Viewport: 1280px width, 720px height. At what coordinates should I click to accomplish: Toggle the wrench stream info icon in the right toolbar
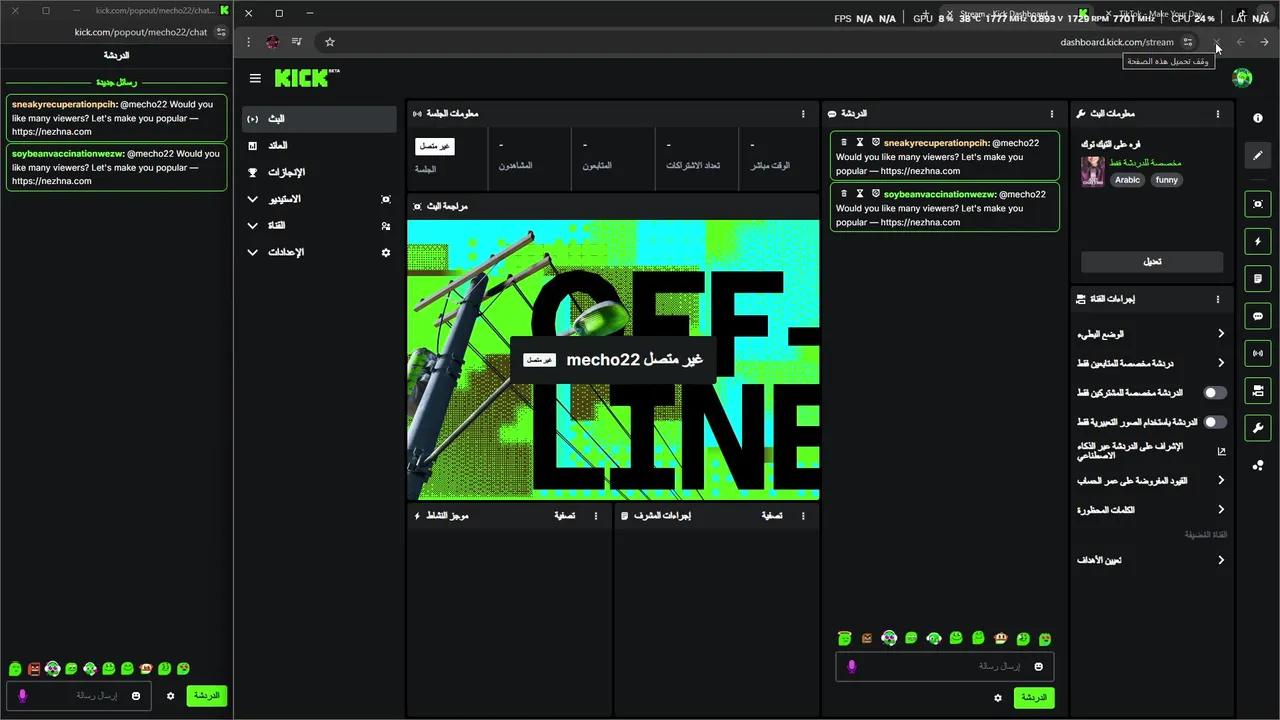pyautogui.click(x=1258, y=428)
